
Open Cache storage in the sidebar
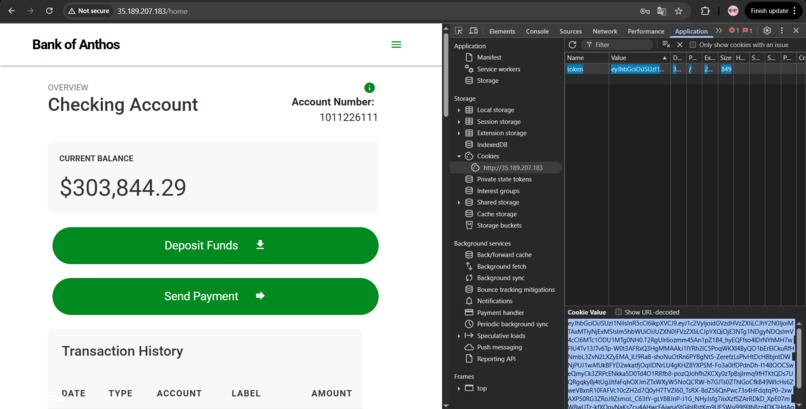coord(497,214)
